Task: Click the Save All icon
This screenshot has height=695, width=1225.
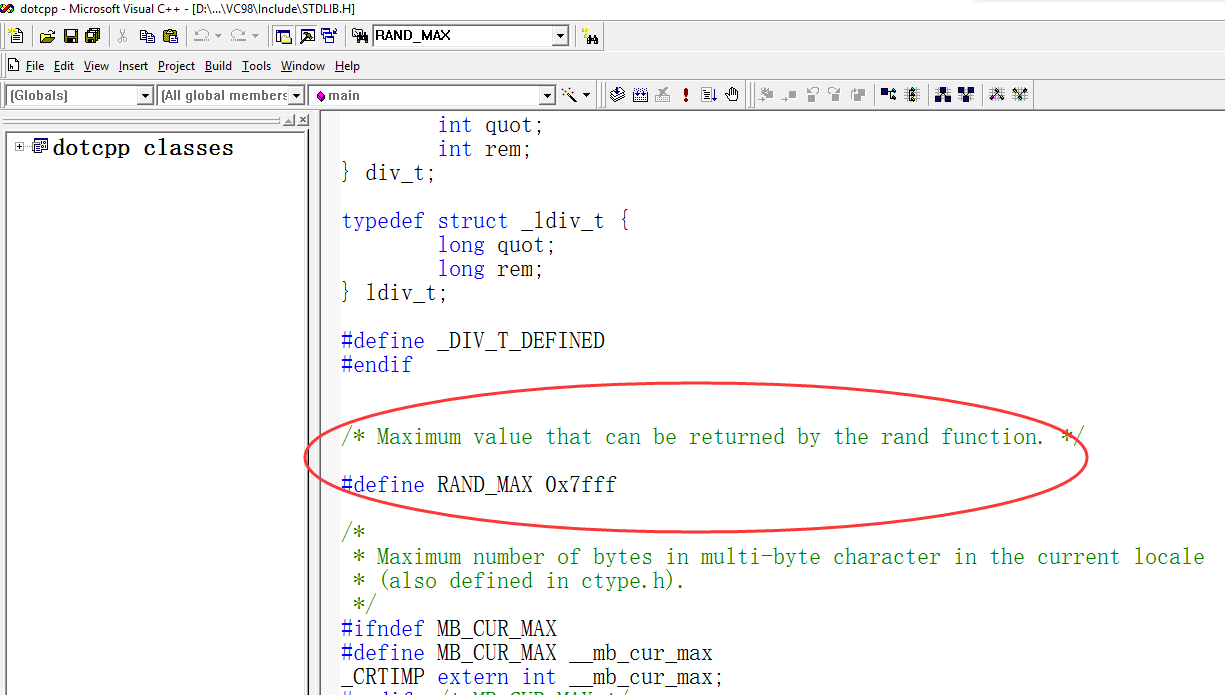Action: point(93,36)
